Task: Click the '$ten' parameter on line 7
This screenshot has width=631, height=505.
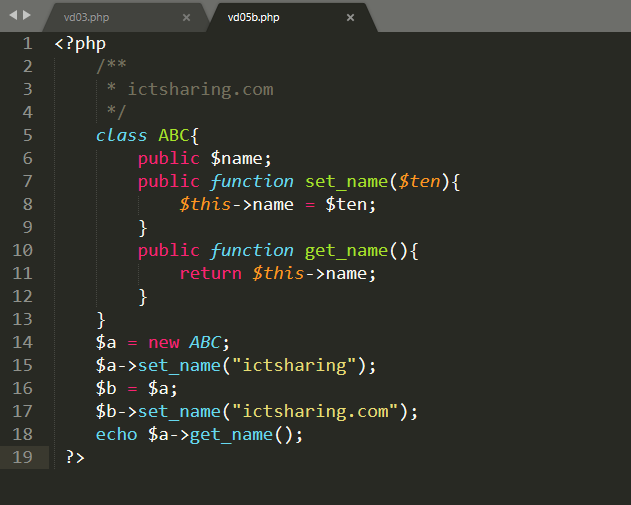Action: (420, 181)
